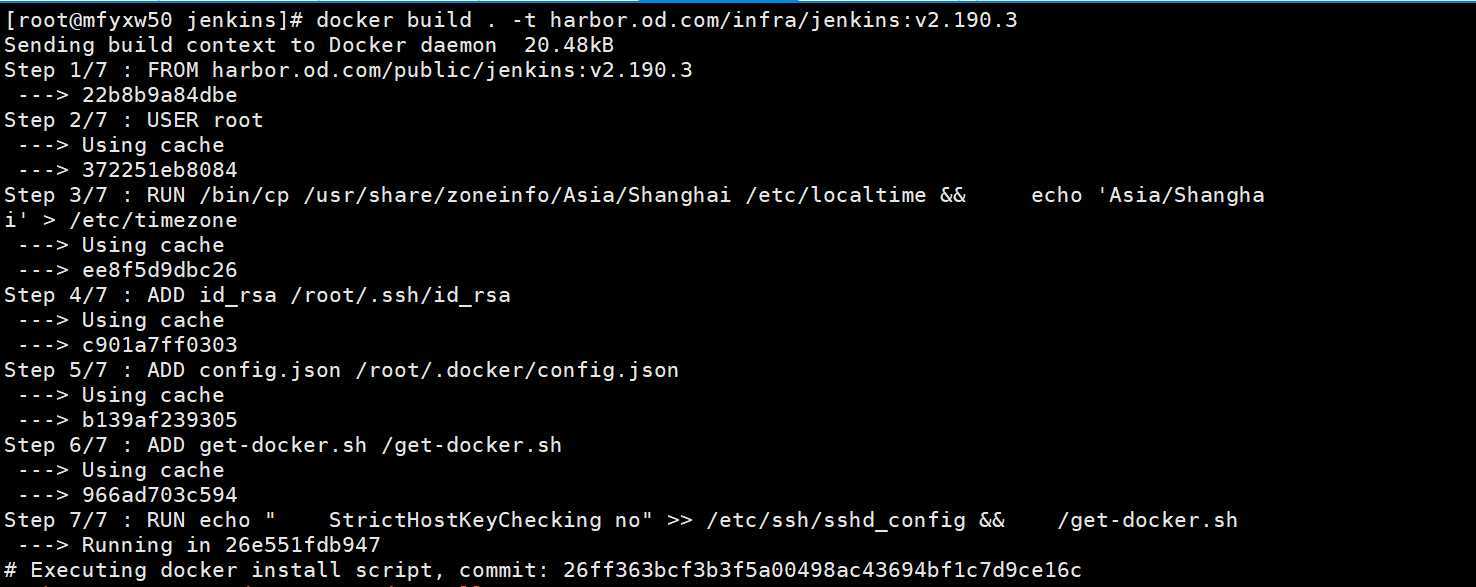The height and width of the screenshot is (587, 1476).
Task: Click the 'Sending build context' line
Action: pos(309,45)
